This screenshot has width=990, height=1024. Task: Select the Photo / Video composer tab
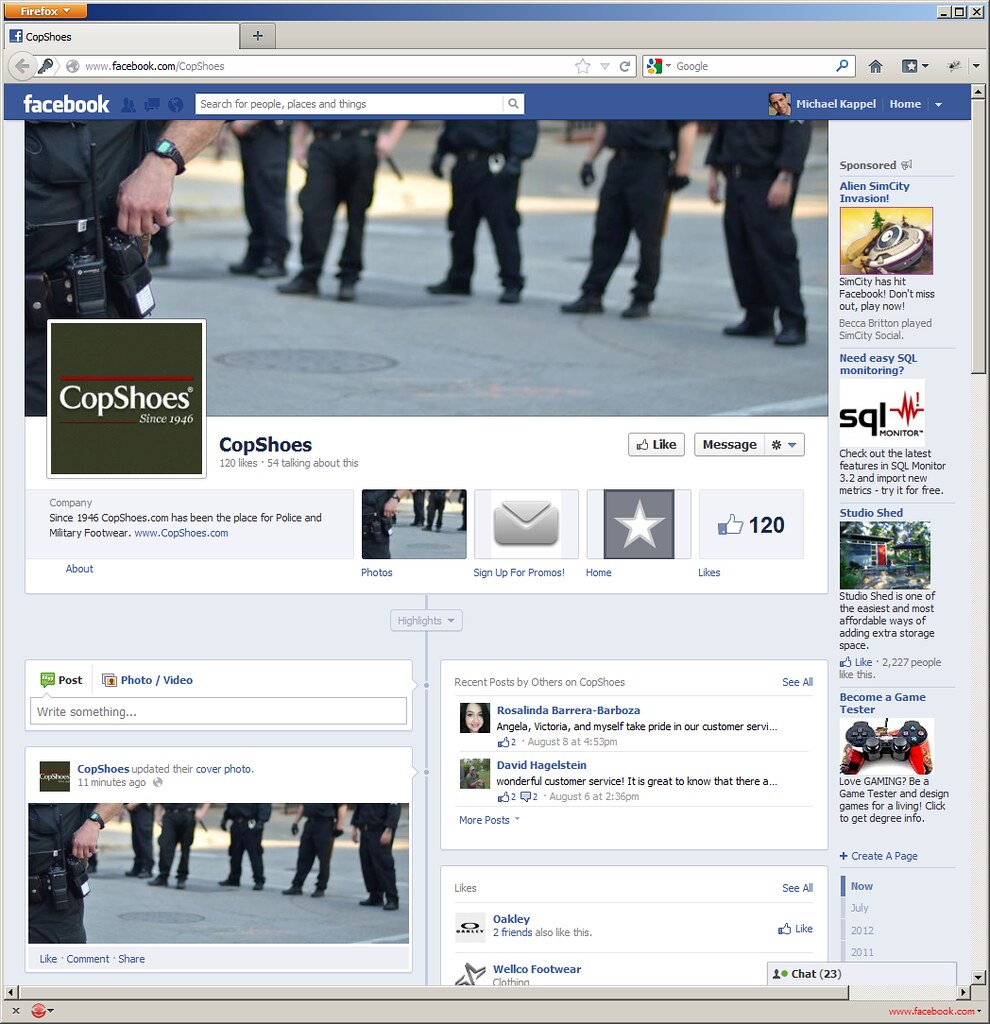(x=148, y=680)
